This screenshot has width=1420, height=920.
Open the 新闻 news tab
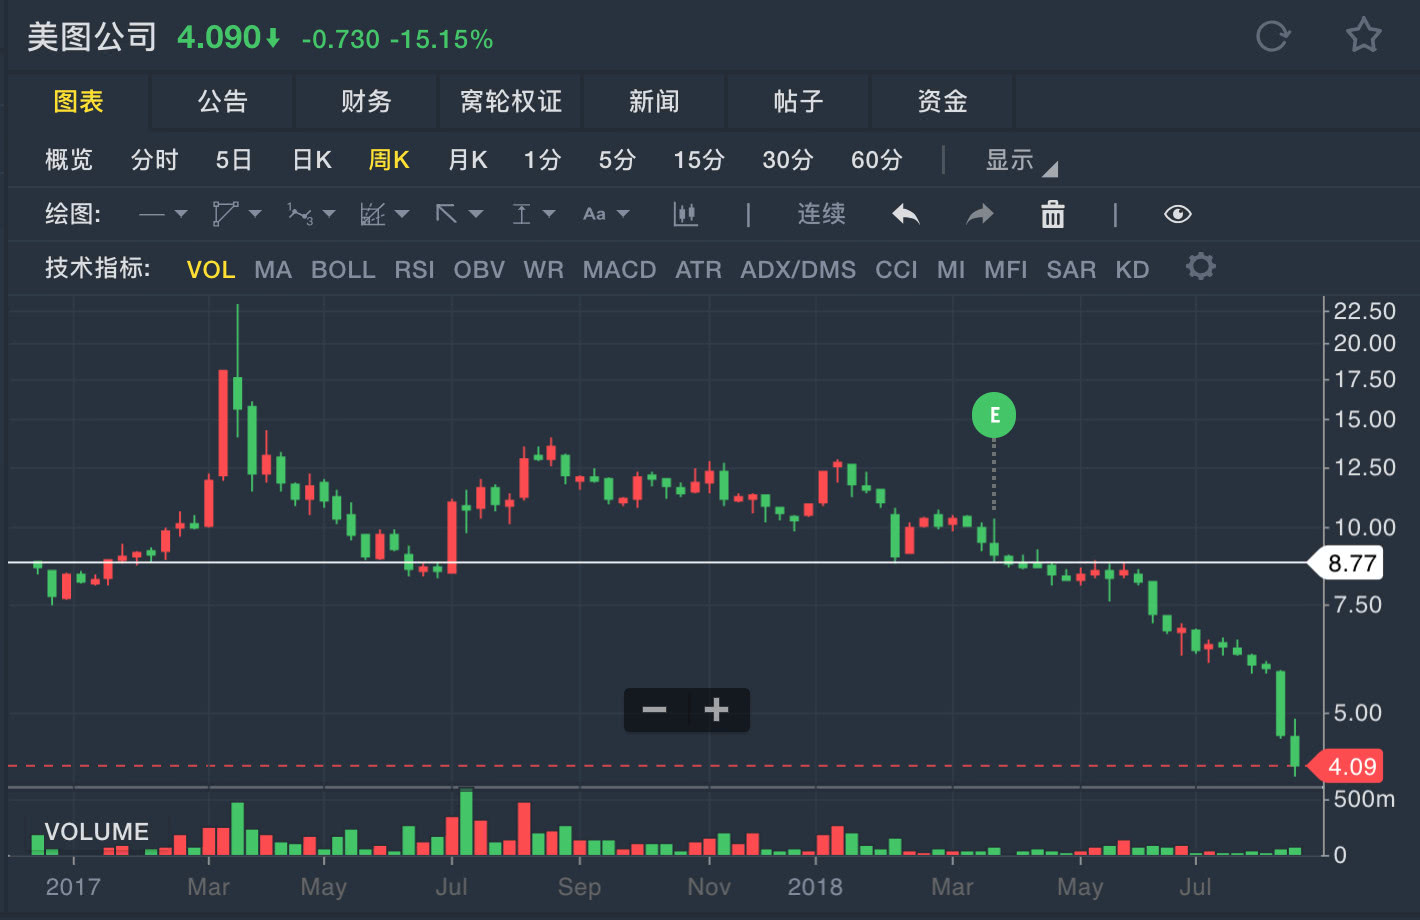654,101
